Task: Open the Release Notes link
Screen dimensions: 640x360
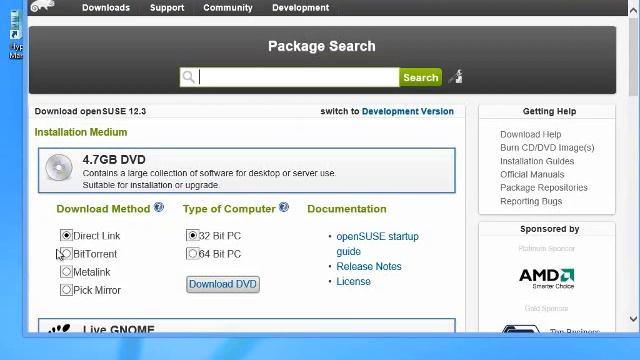Action: (x=369, y=266)
